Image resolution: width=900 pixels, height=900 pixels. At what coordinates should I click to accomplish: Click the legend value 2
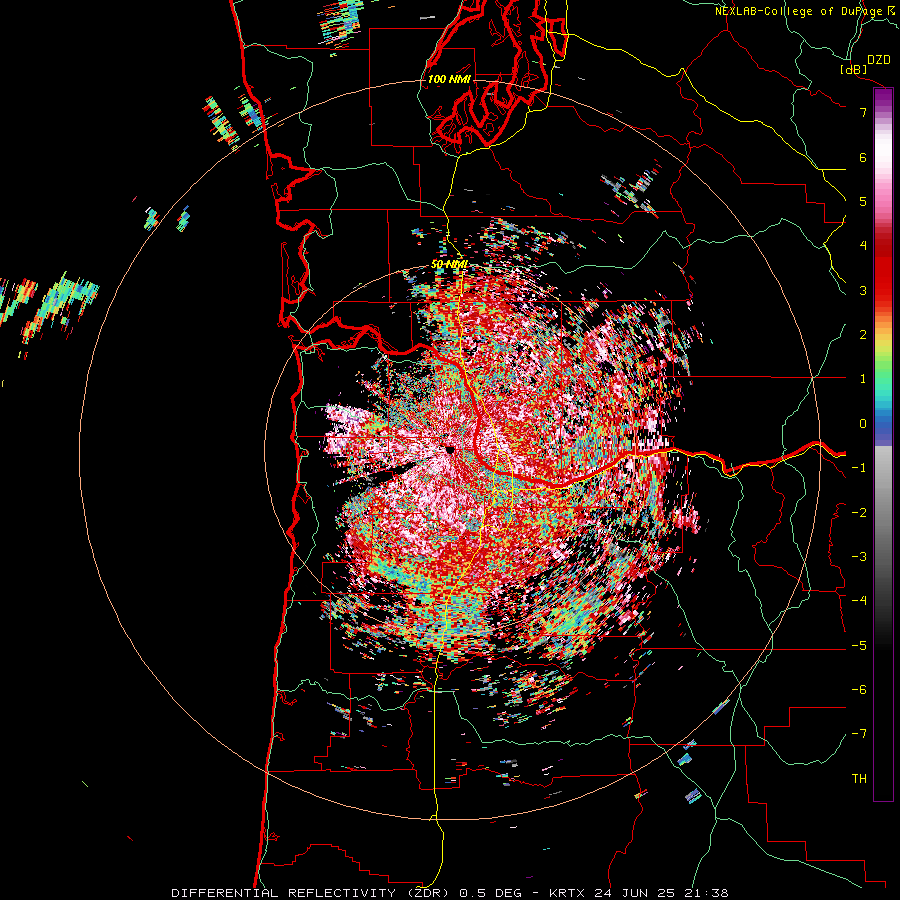(x=863, y=335)
